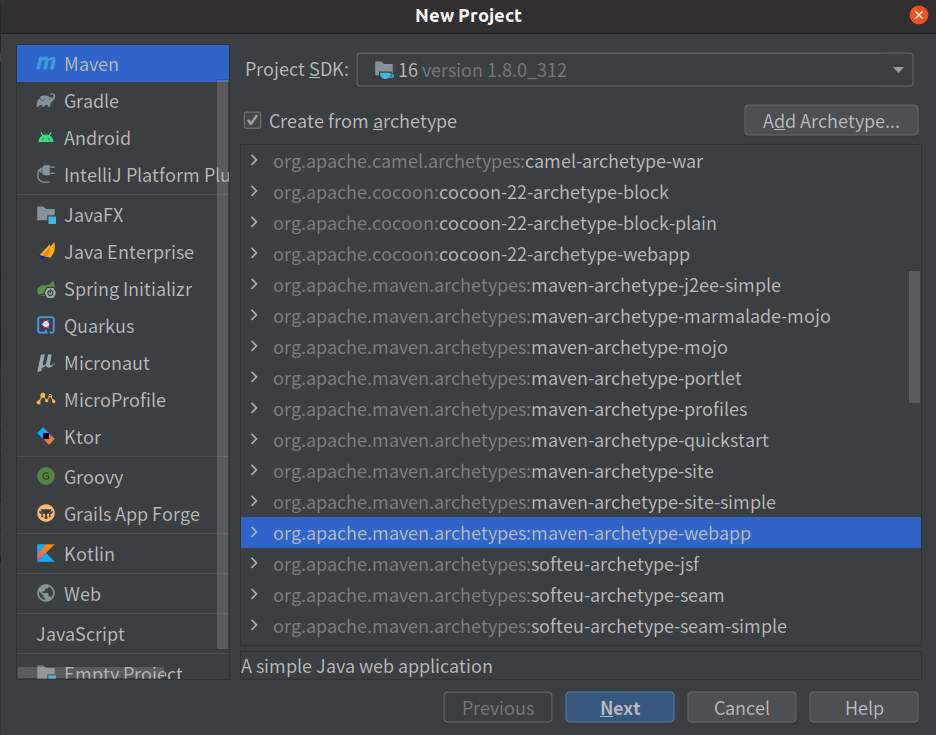Select JavaFX project type
This screenshot has width=936, height=735.
pyautogui.click(x=93, y=215)
